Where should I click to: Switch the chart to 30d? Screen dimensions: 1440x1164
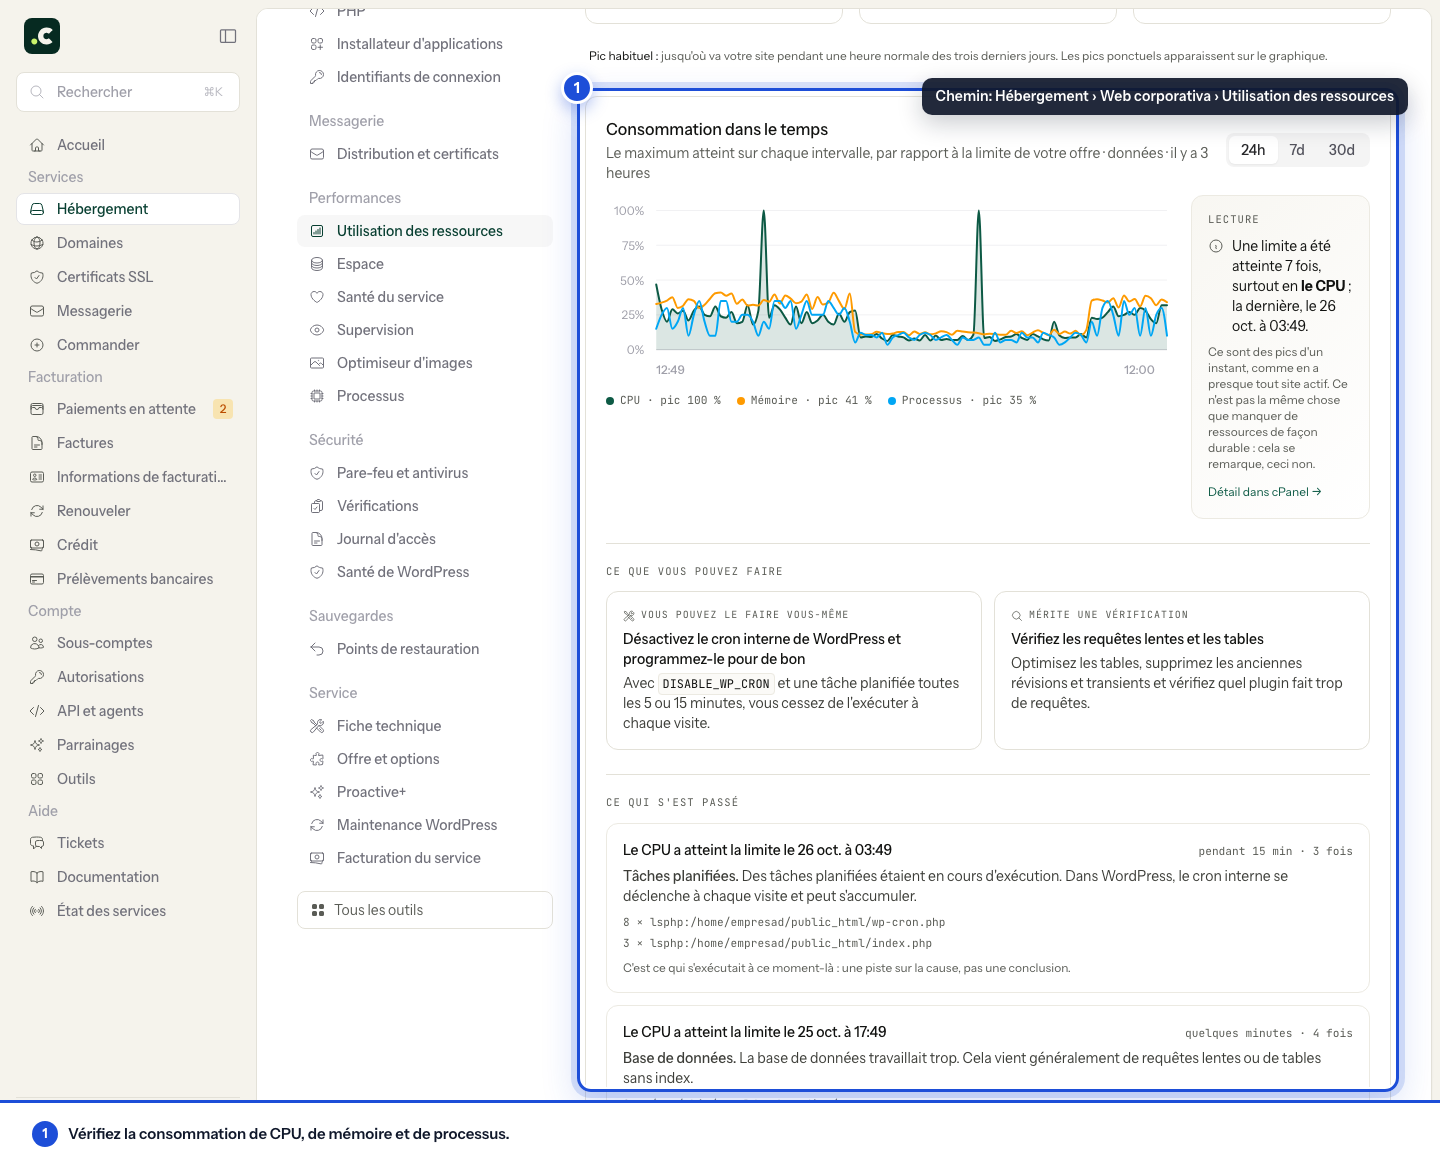1341,150
